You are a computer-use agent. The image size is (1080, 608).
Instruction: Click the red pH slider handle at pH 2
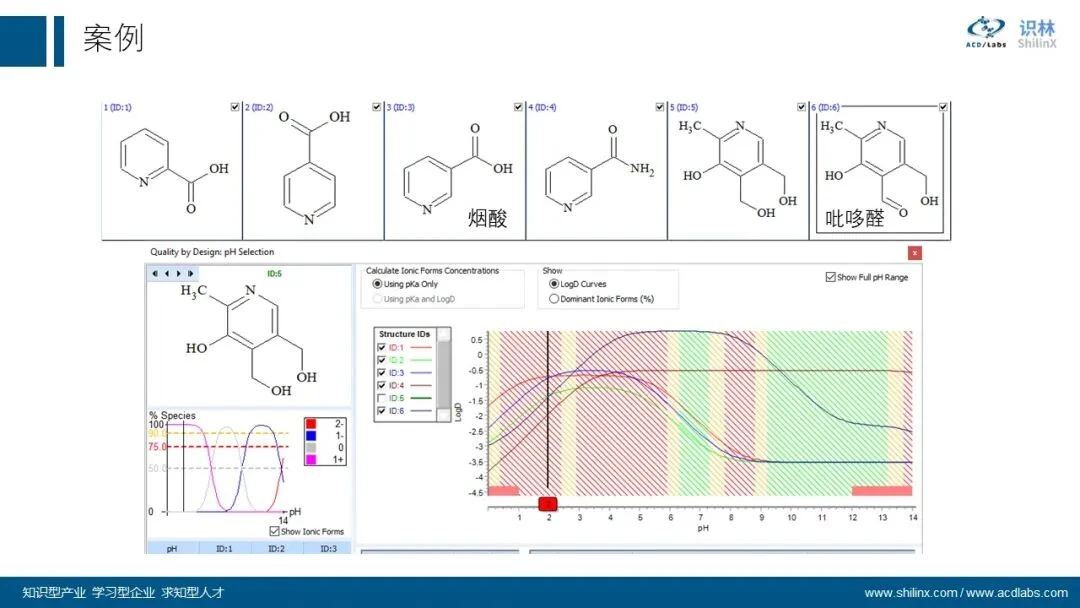pyautogui.click(x=548, y=504)
